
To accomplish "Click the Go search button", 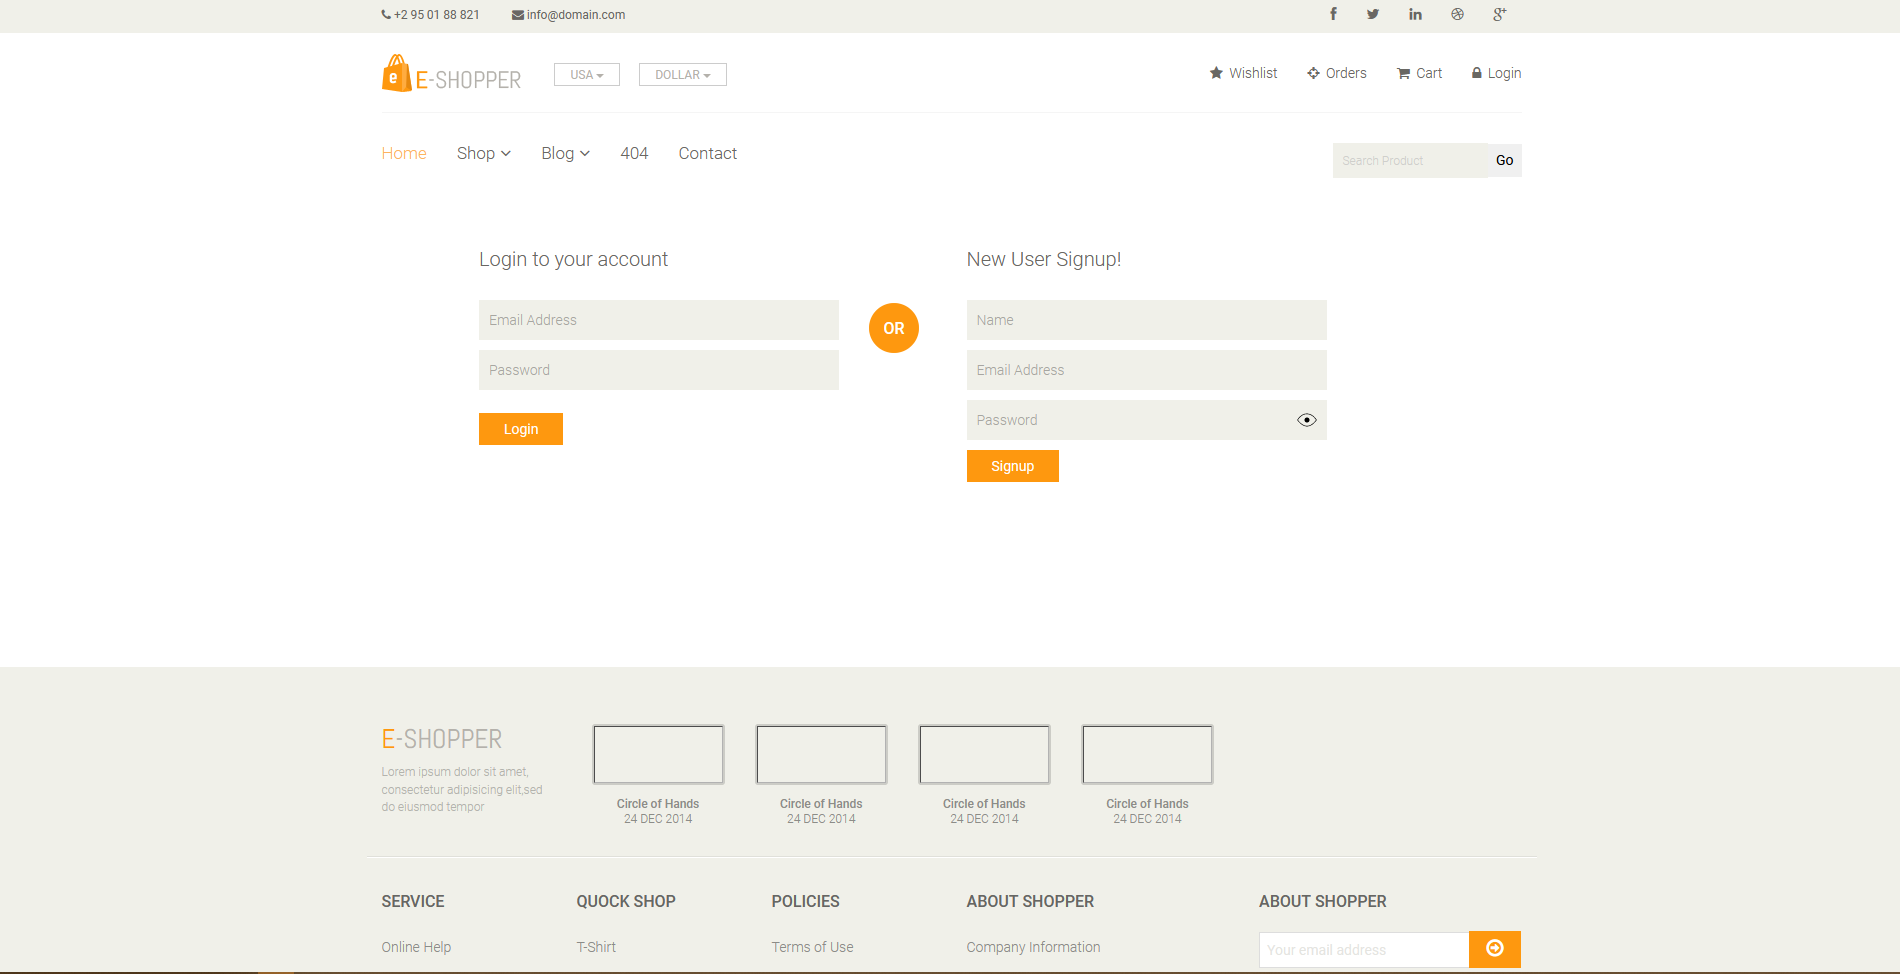I will click(x=1504, y=160).
